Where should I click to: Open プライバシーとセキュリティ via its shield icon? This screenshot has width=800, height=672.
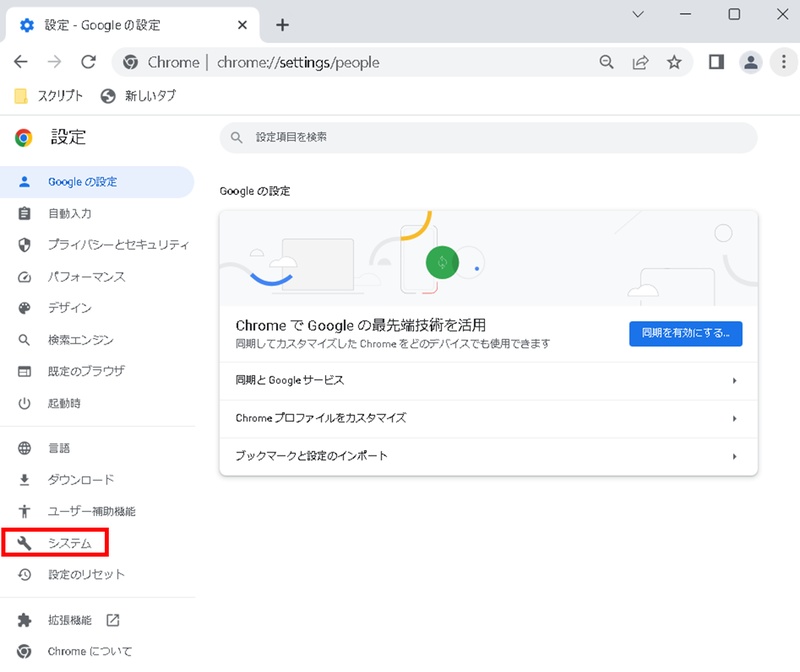22,244
